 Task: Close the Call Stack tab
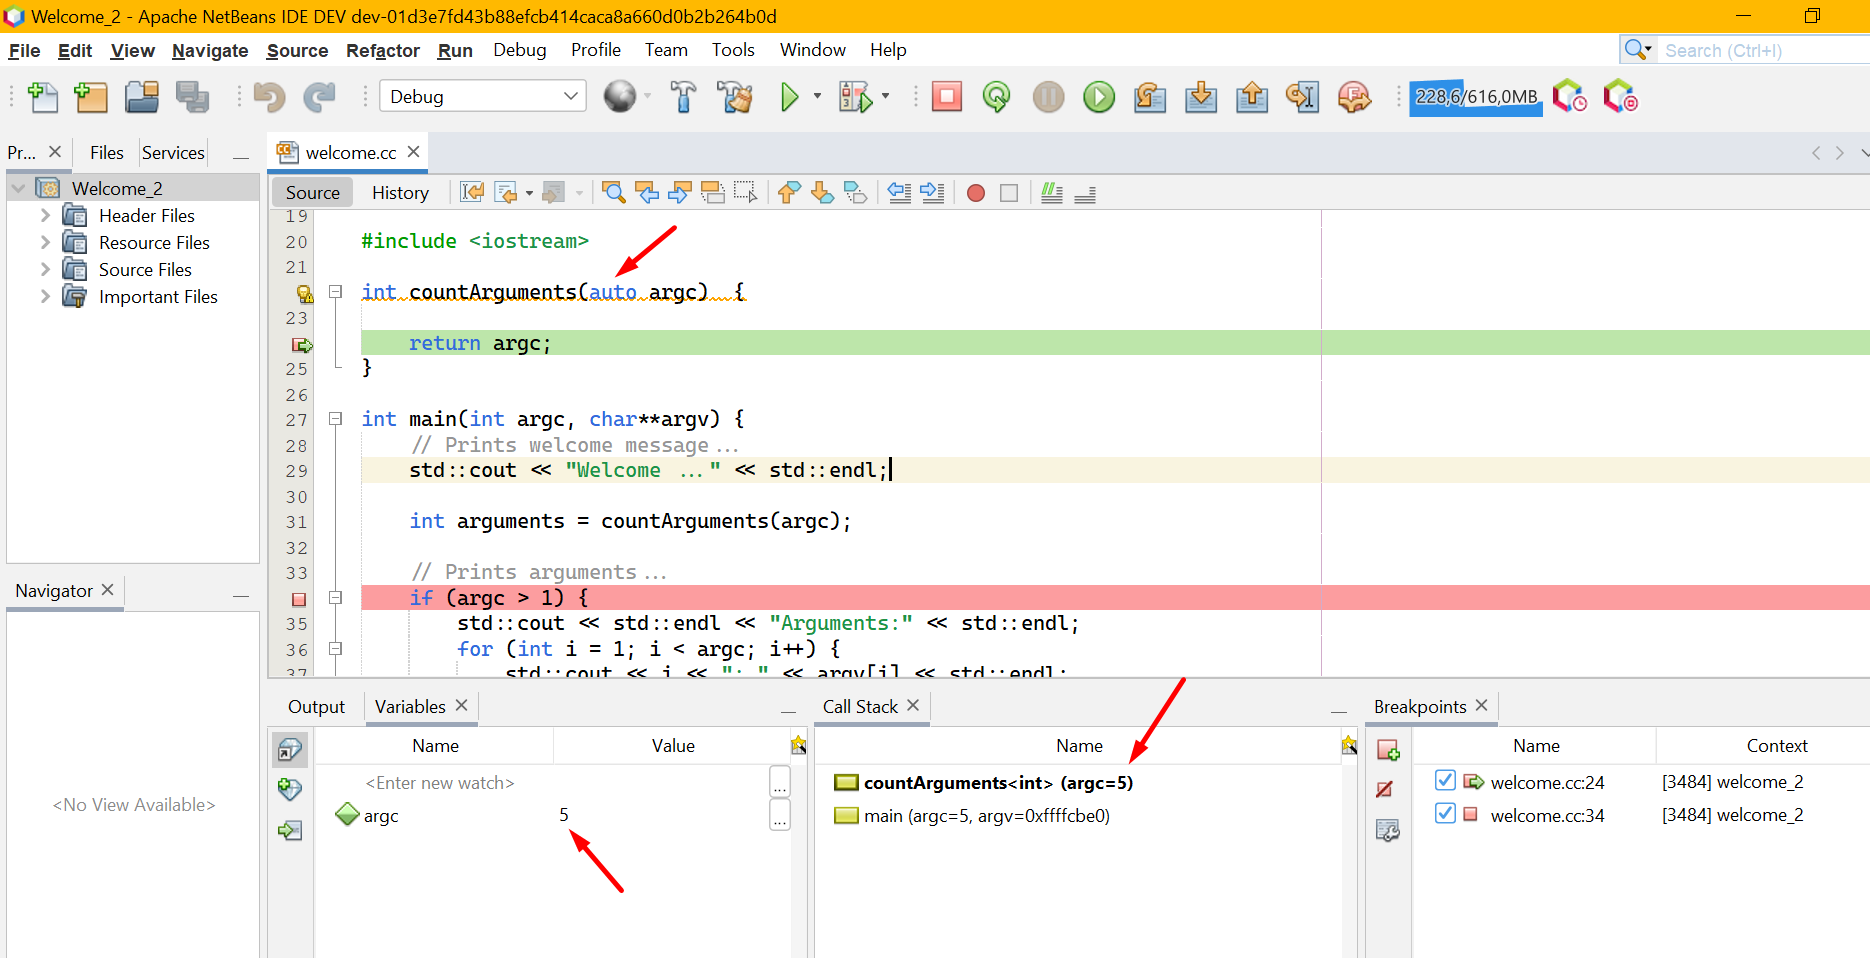(x=913, y=705)
